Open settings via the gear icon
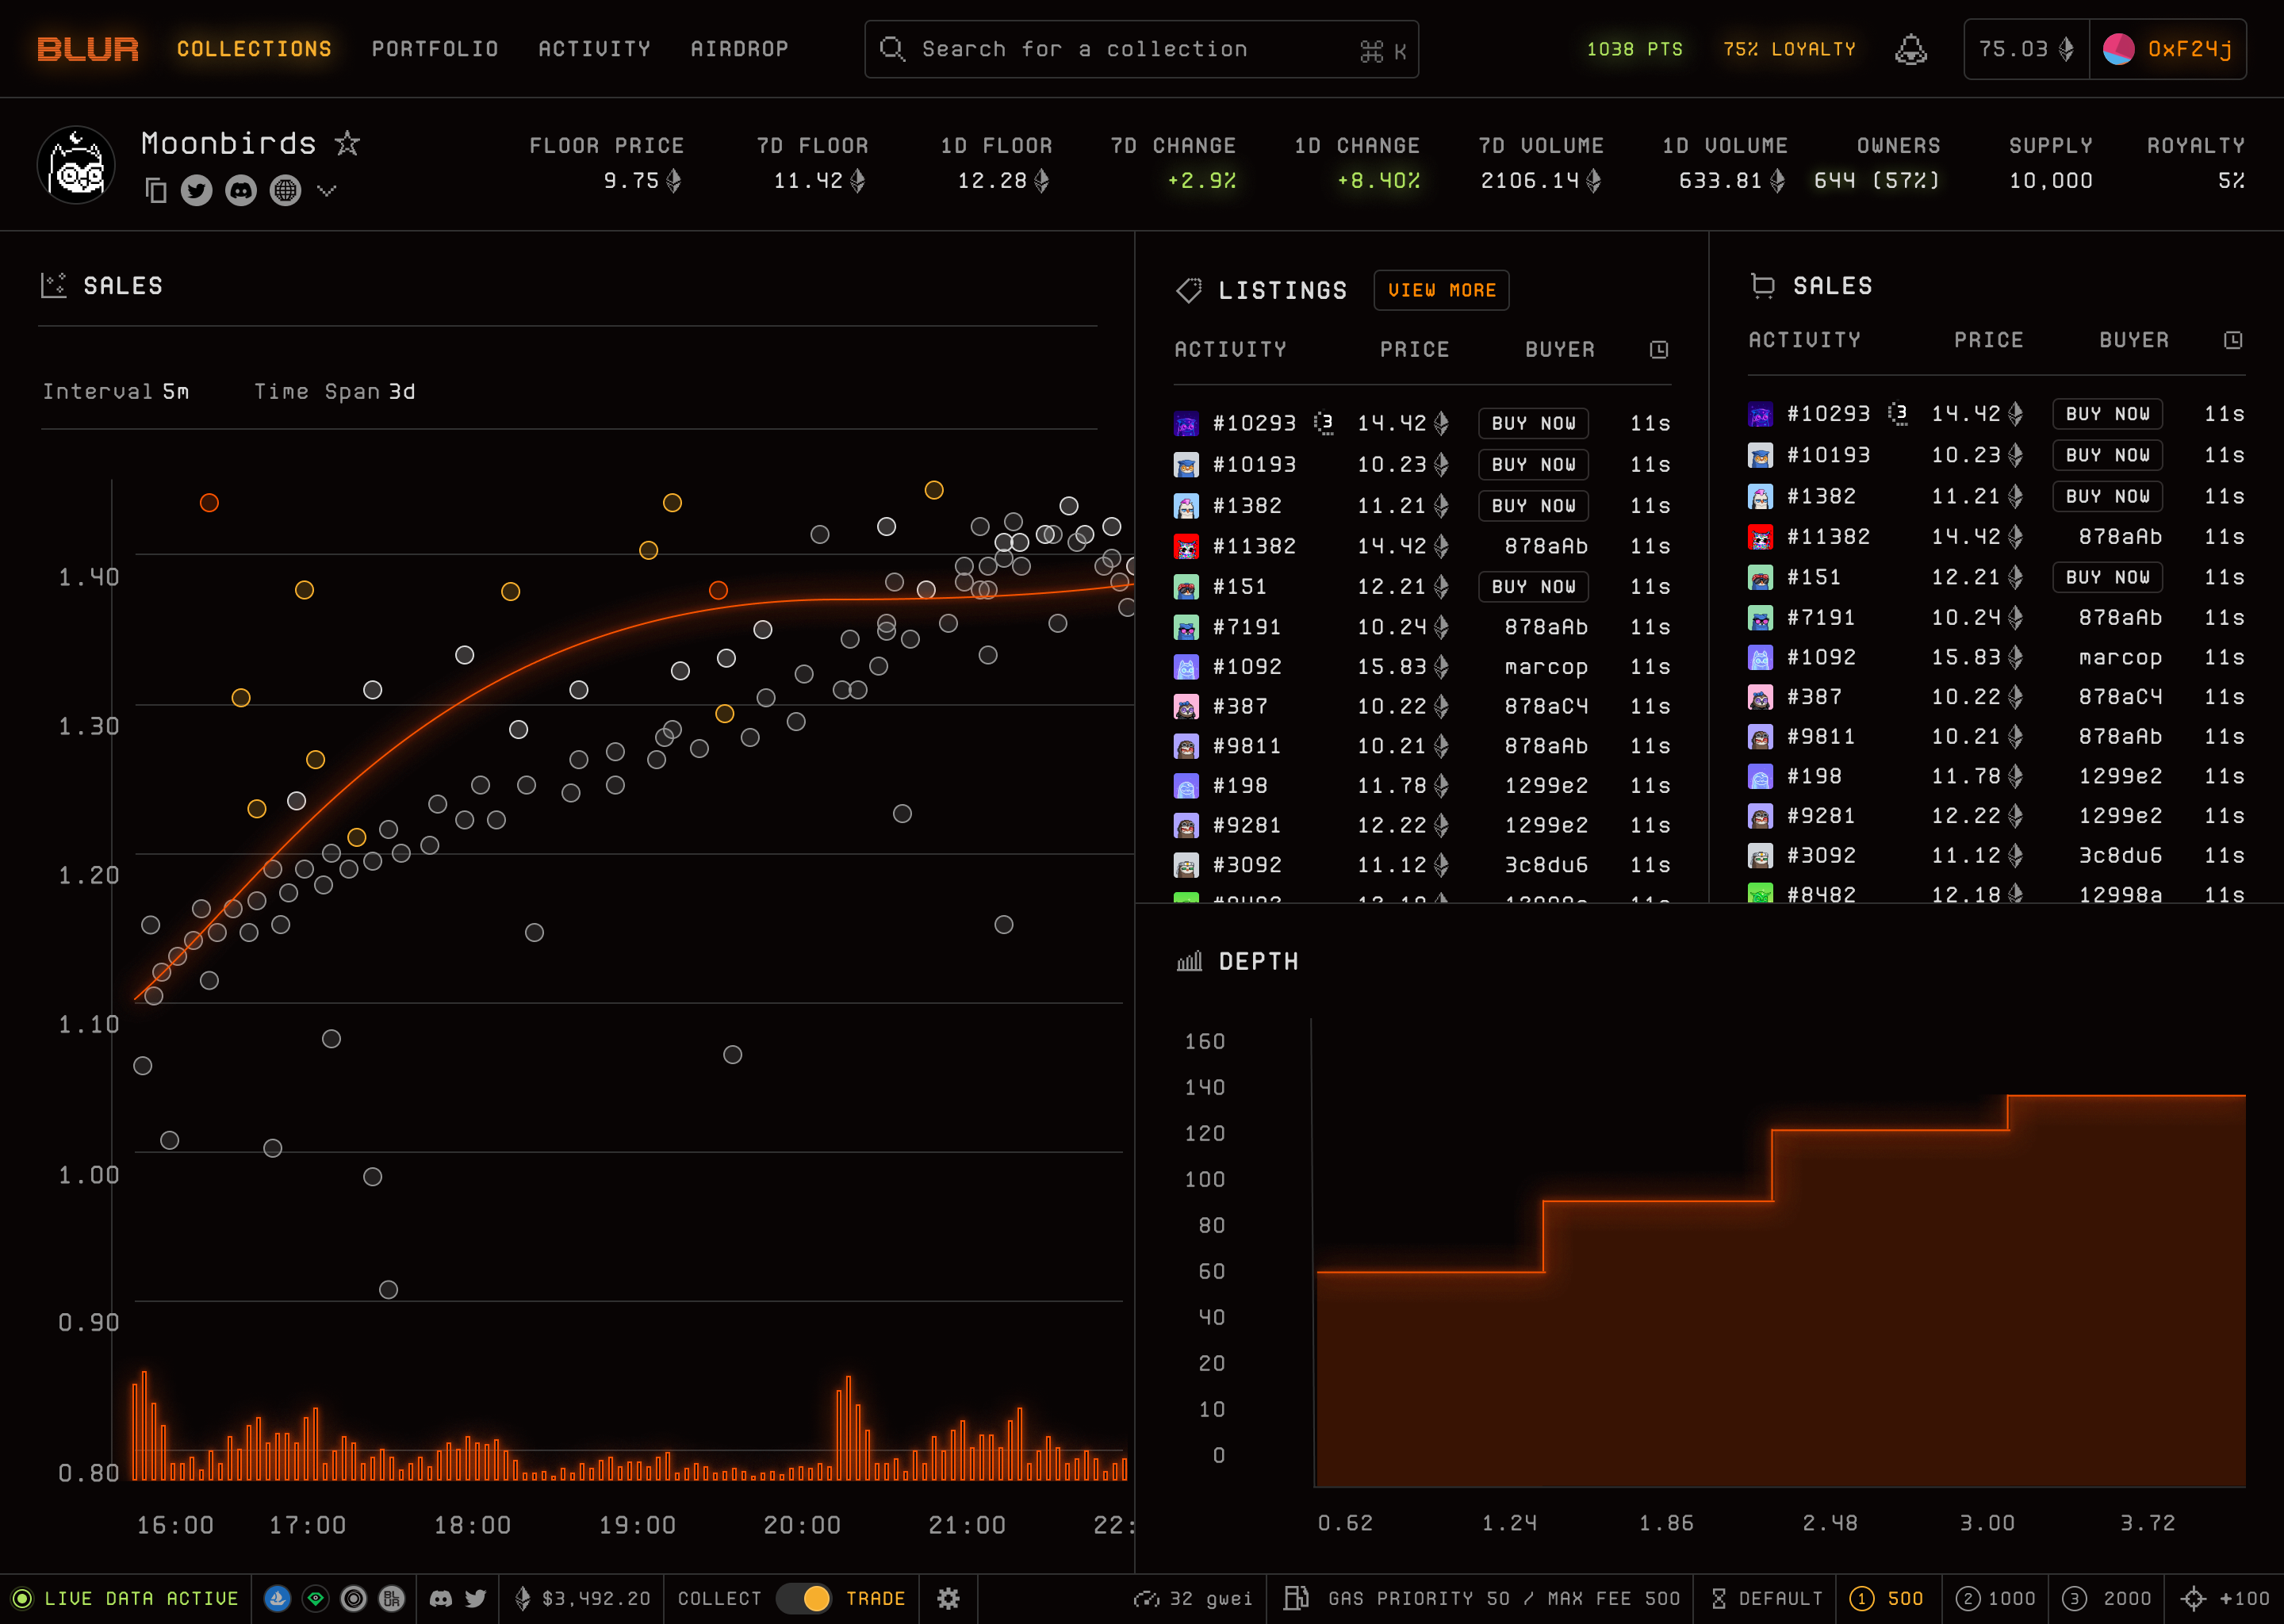This screenshot has height=1624, width=2284. [948, 1598]
